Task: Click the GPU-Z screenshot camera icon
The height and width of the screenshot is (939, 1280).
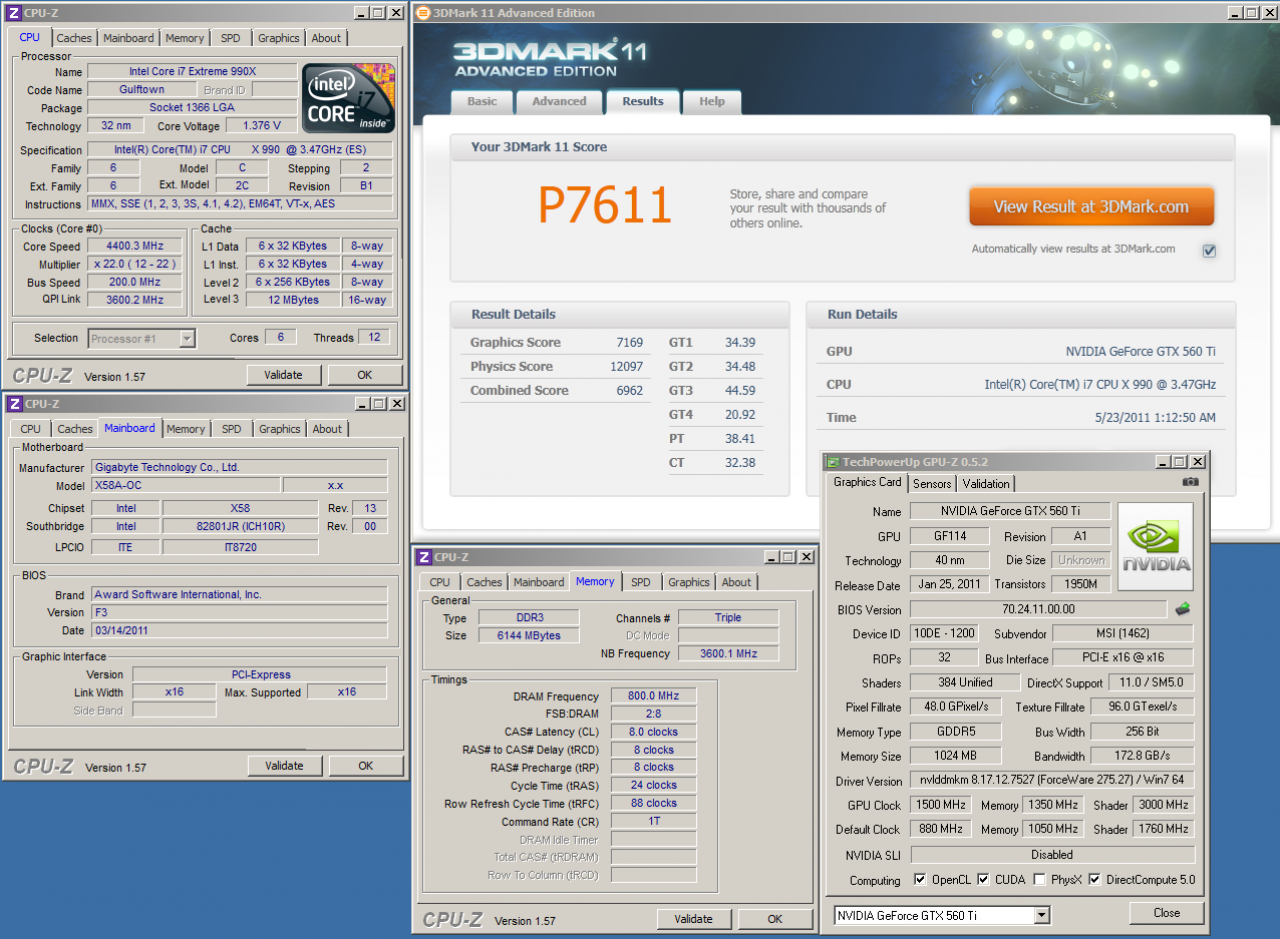Action: tap(1190, 482)
